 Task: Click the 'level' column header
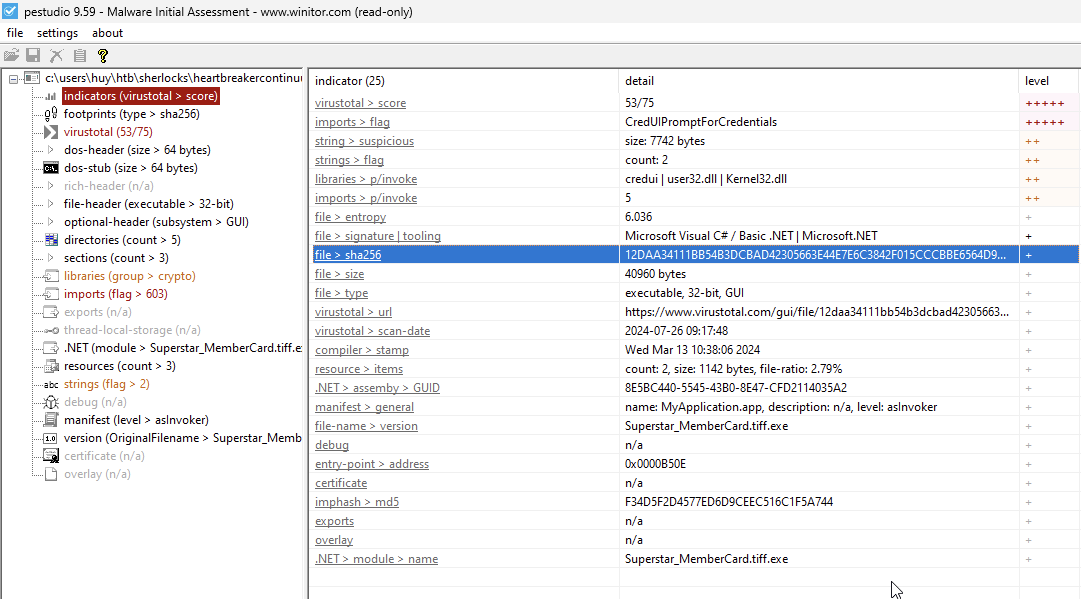[x=1037, y=80]
